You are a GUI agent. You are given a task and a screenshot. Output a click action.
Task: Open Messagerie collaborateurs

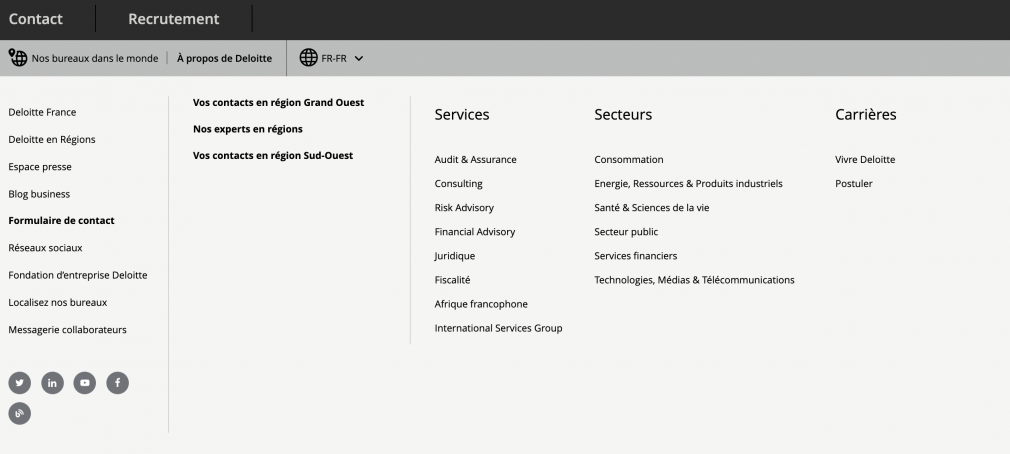click(68, 330)
